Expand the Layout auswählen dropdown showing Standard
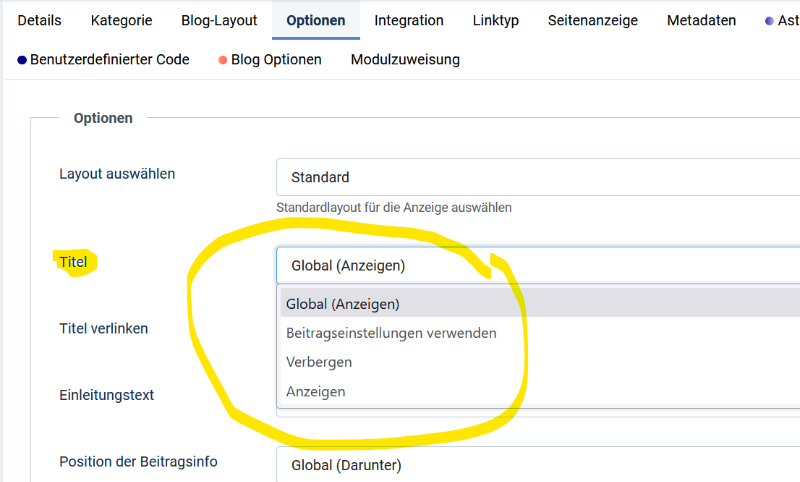Viewport: 800px width, 482px height. tap(538, 177)
